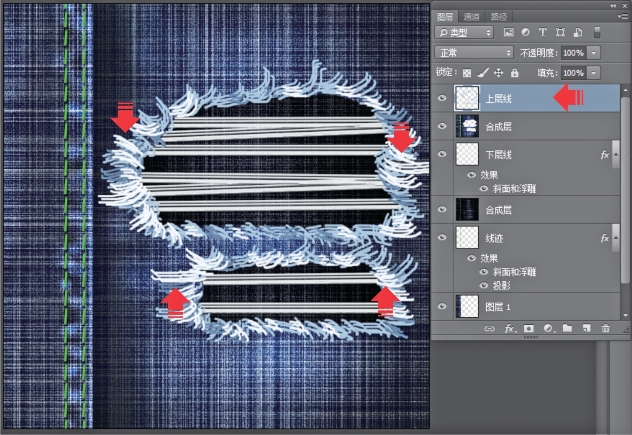Click the link layers icon

(x=489, y=329)
